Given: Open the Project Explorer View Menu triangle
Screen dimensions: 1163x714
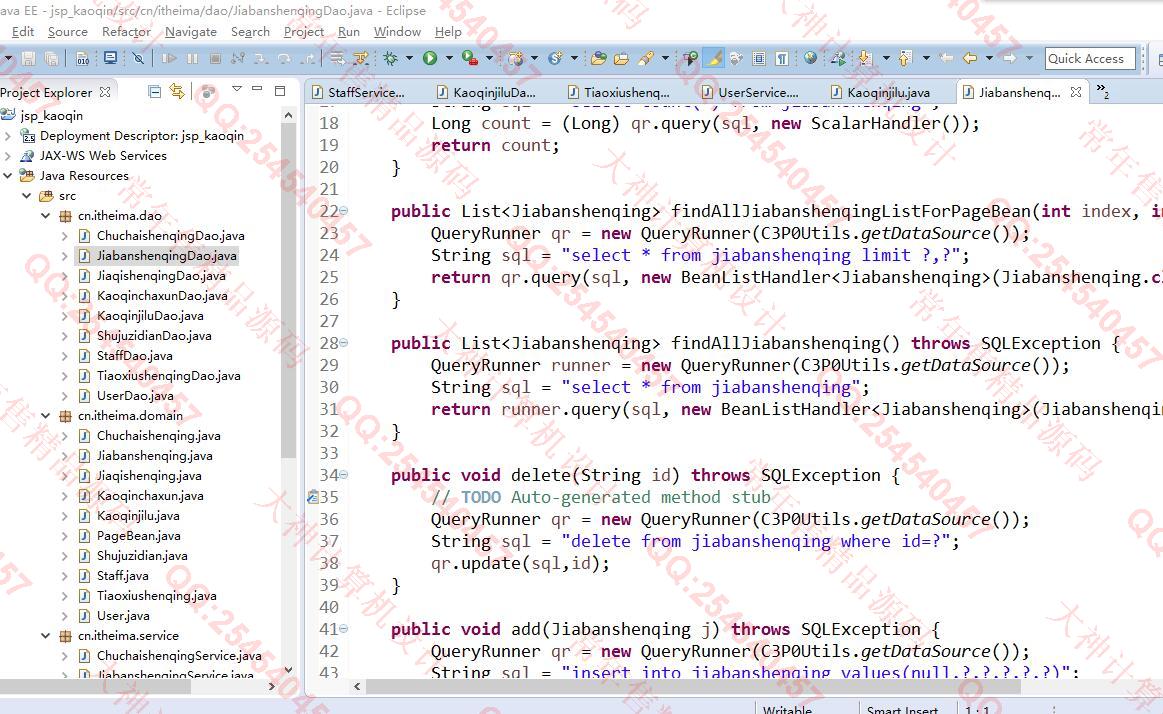Looking at the screenshot, I should point(237,89).
